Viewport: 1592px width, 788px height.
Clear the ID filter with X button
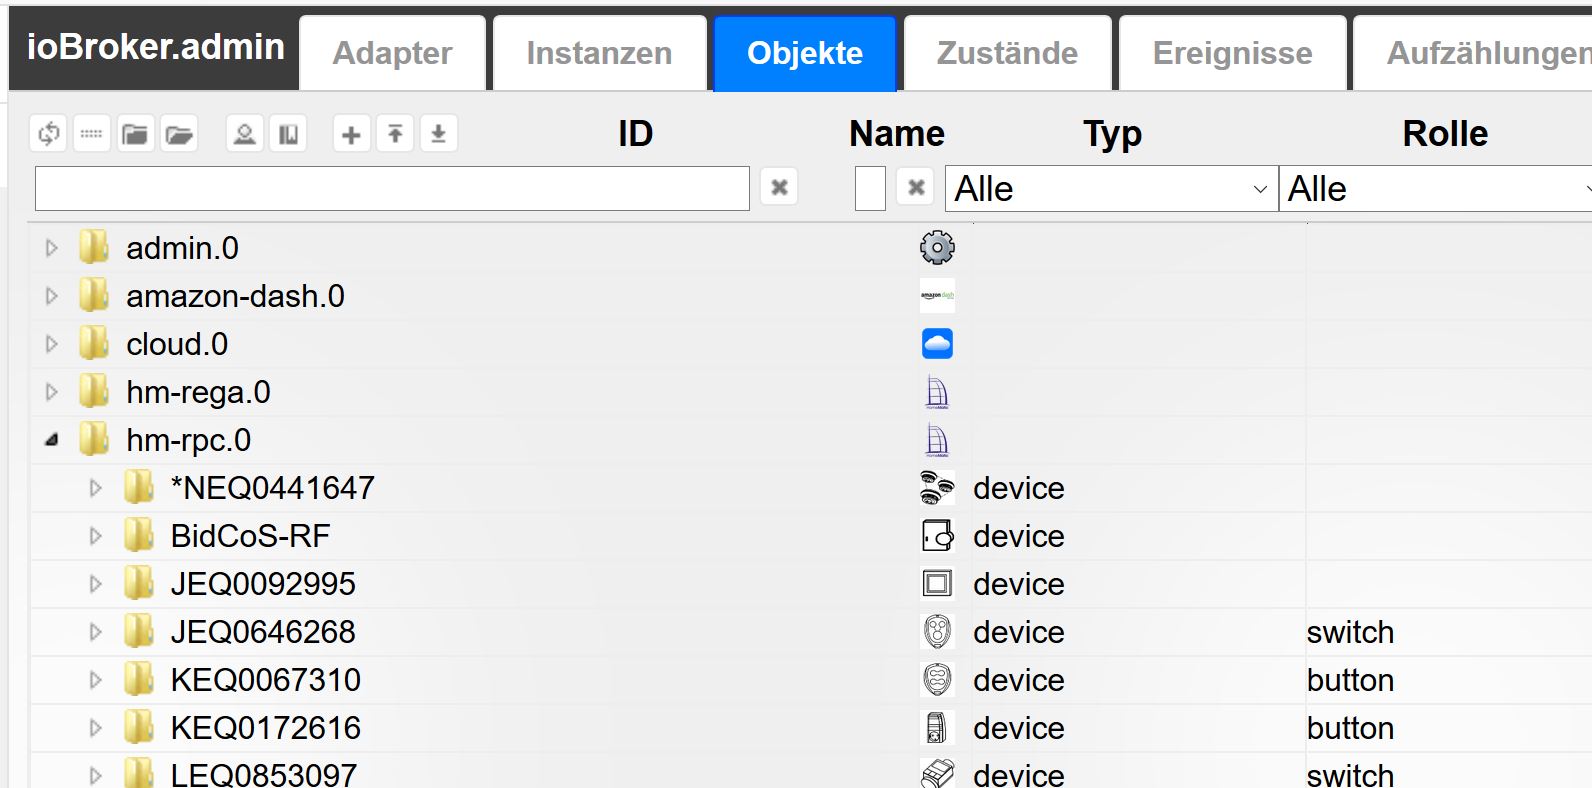click(779, 187)
